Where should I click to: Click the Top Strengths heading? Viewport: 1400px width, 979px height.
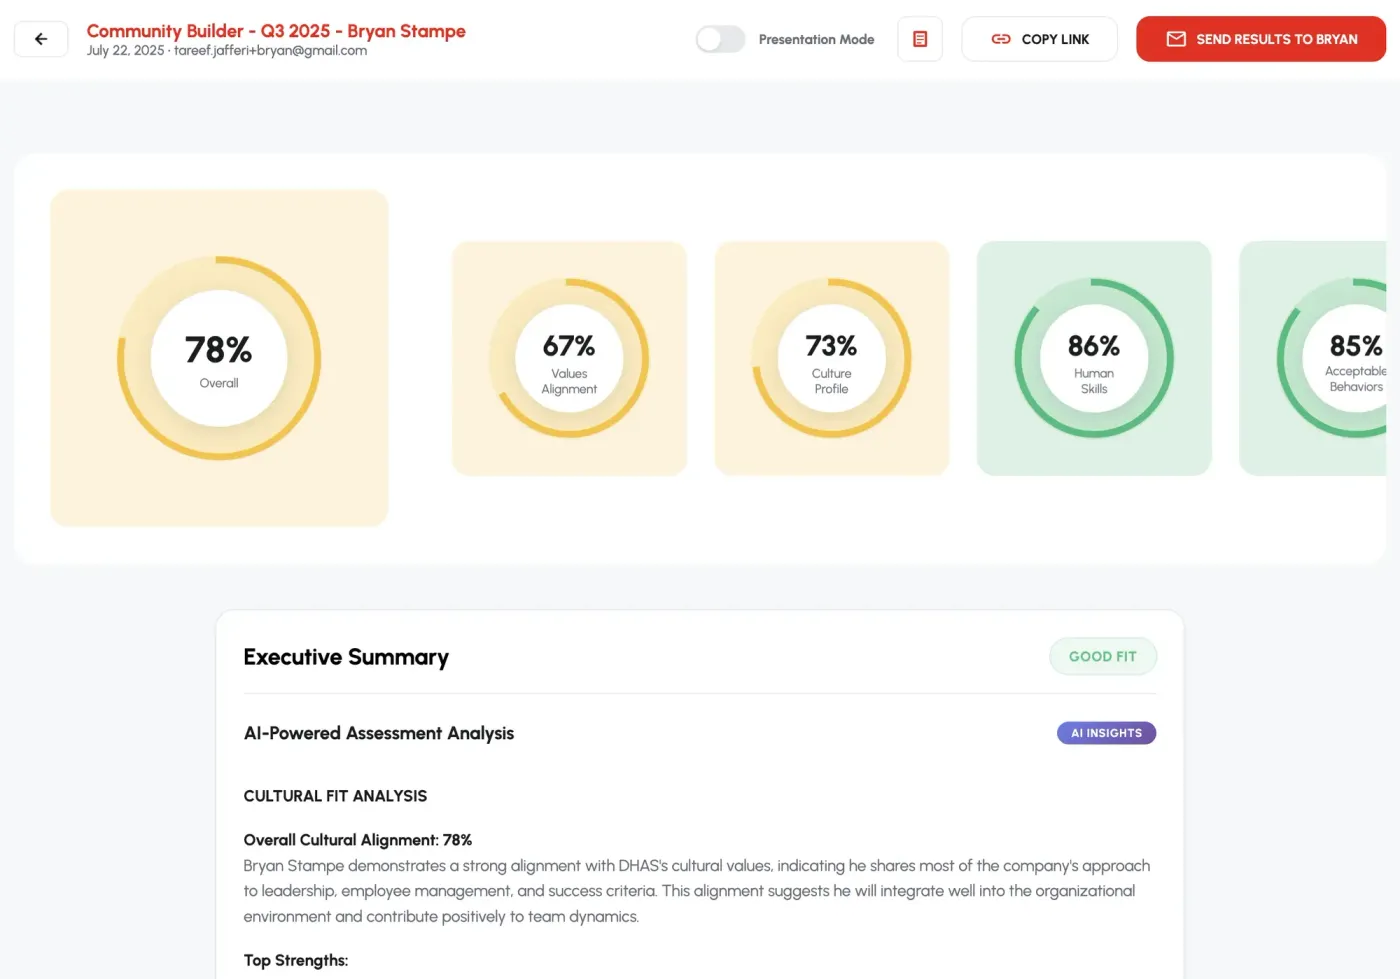pyautogui.click(x=296, y=960)
